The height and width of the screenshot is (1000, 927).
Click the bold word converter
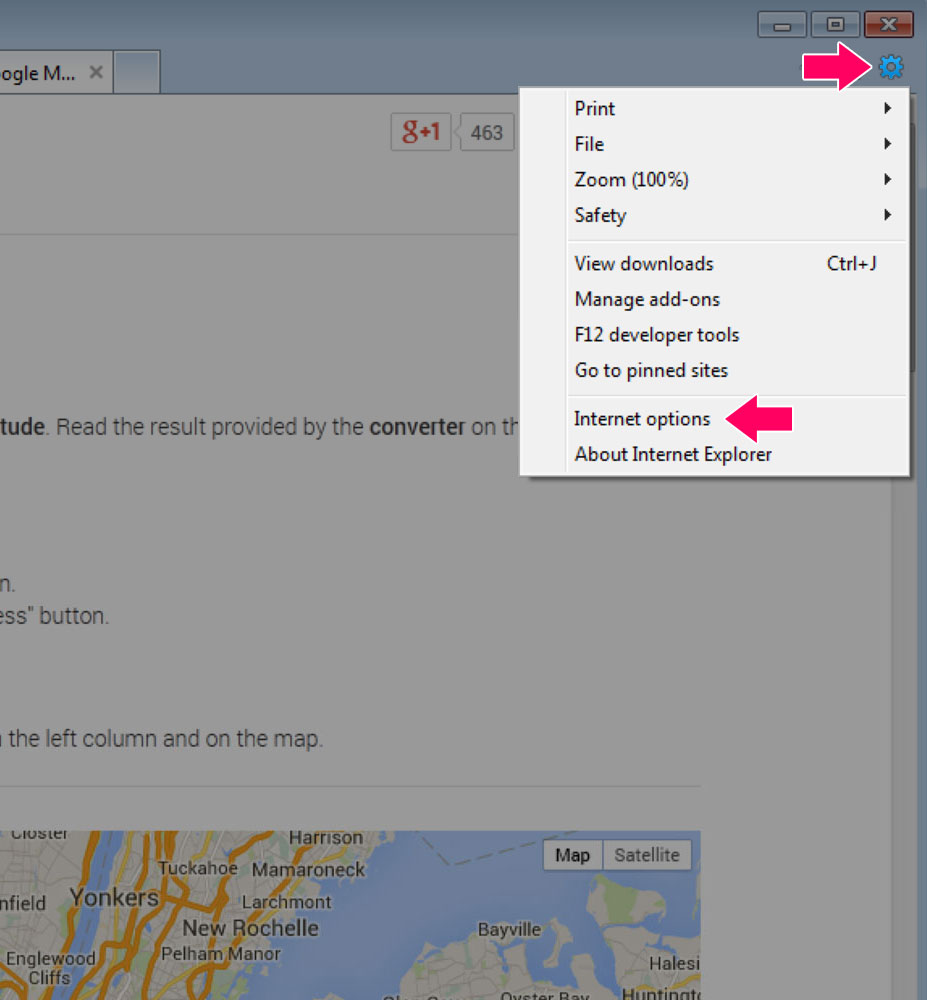(417, 427)
